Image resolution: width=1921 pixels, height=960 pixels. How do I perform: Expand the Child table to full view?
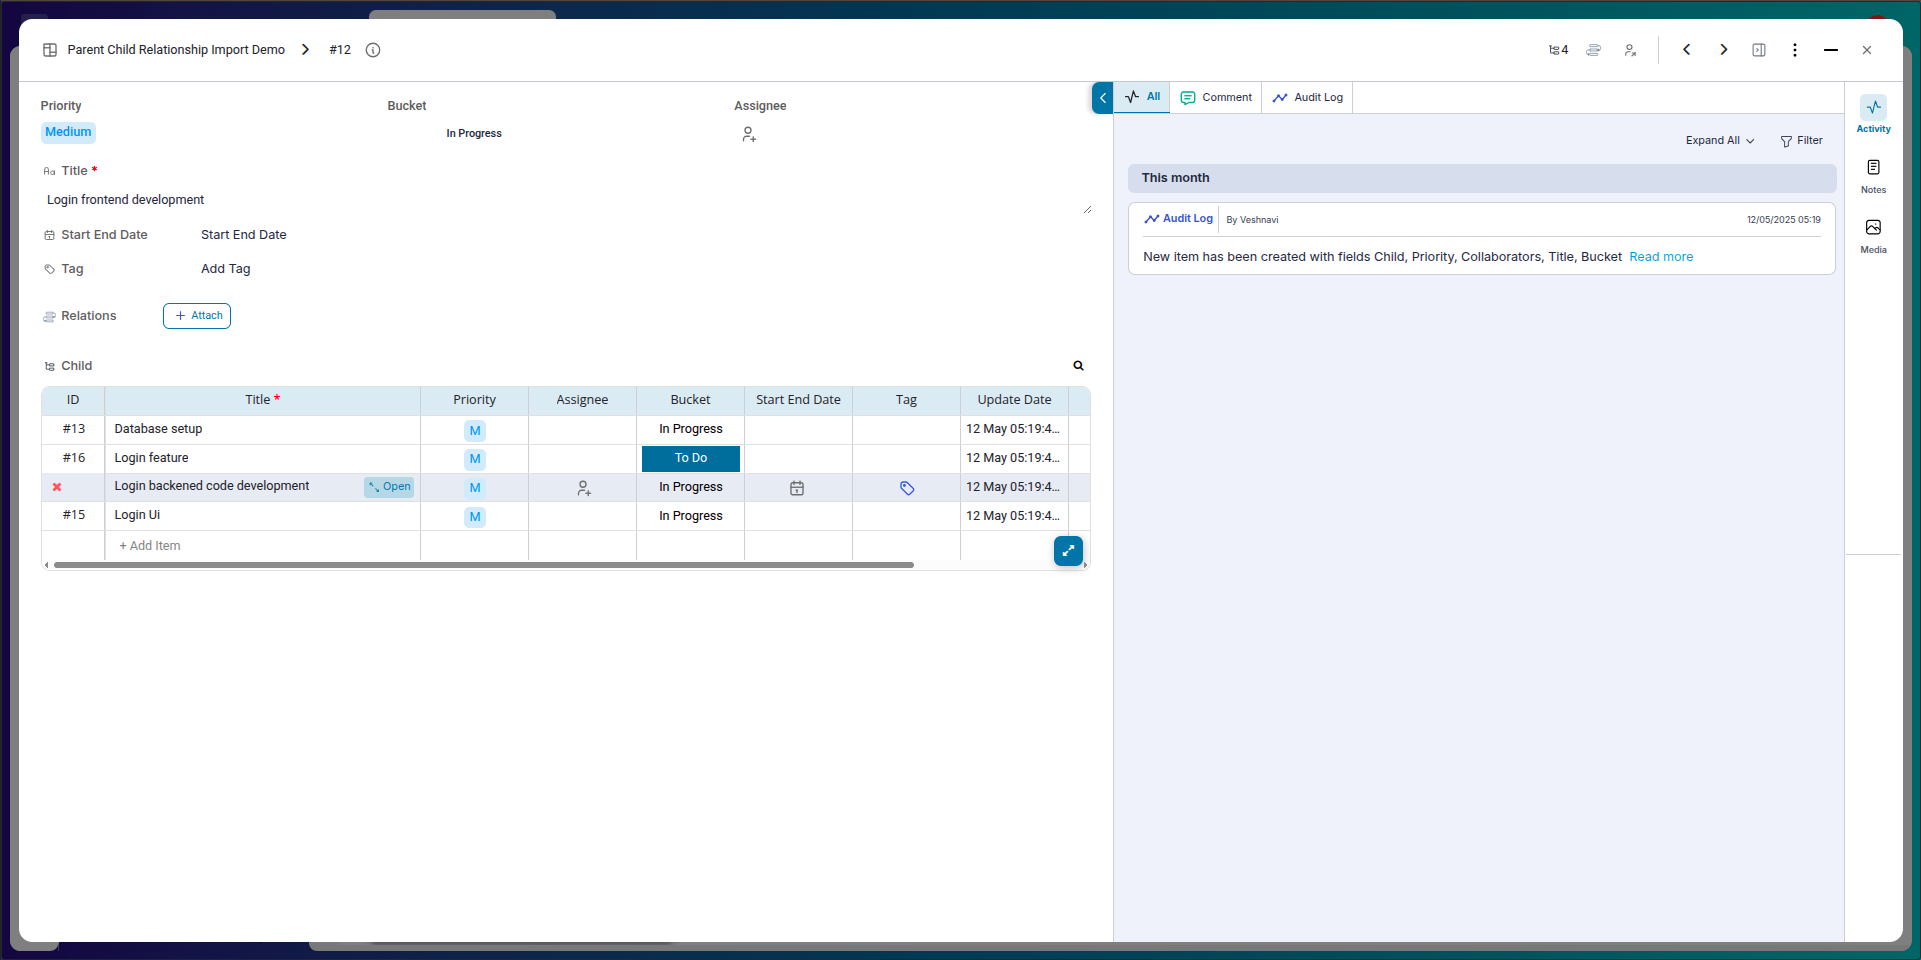click(x=1068, y=551)
